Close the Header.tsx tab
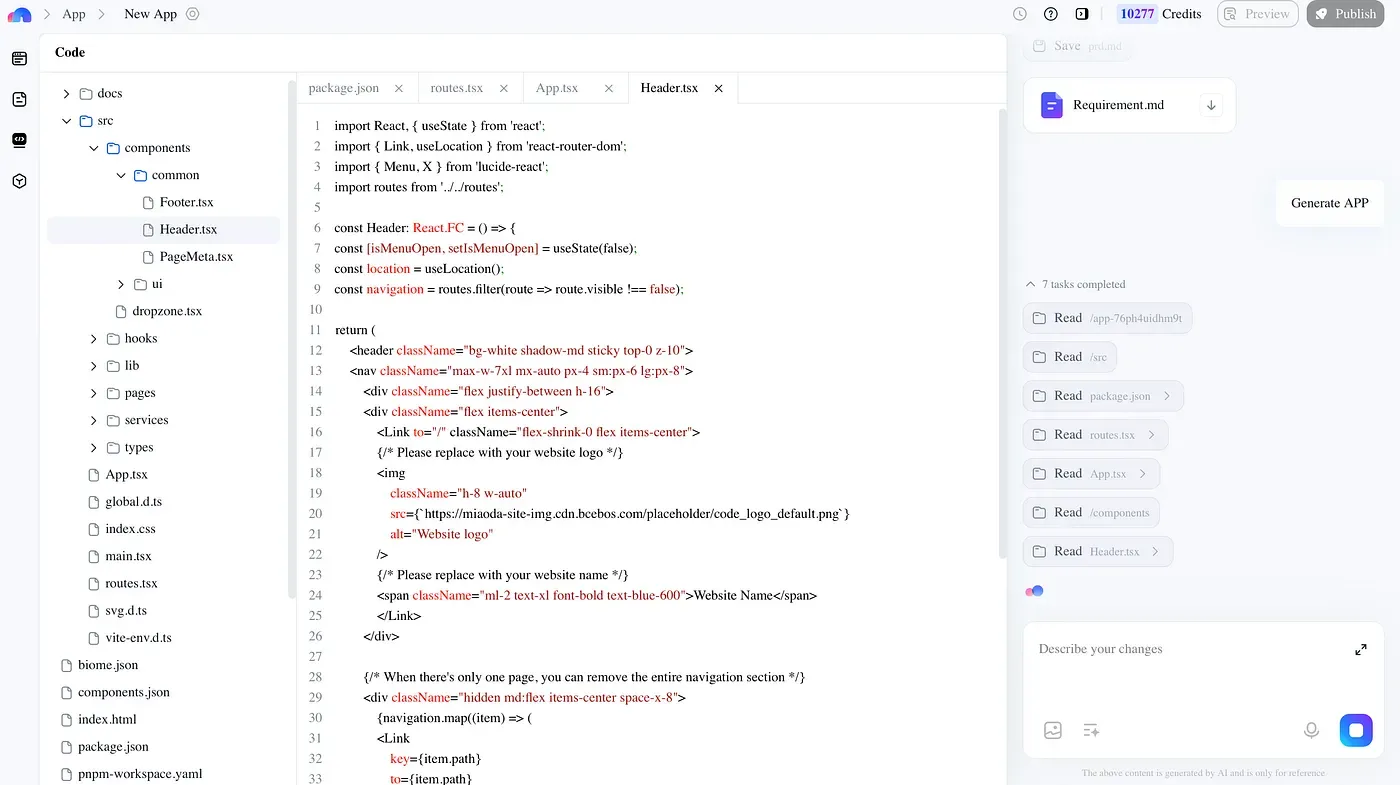The image size is (1400, 785). pos(718,88)
